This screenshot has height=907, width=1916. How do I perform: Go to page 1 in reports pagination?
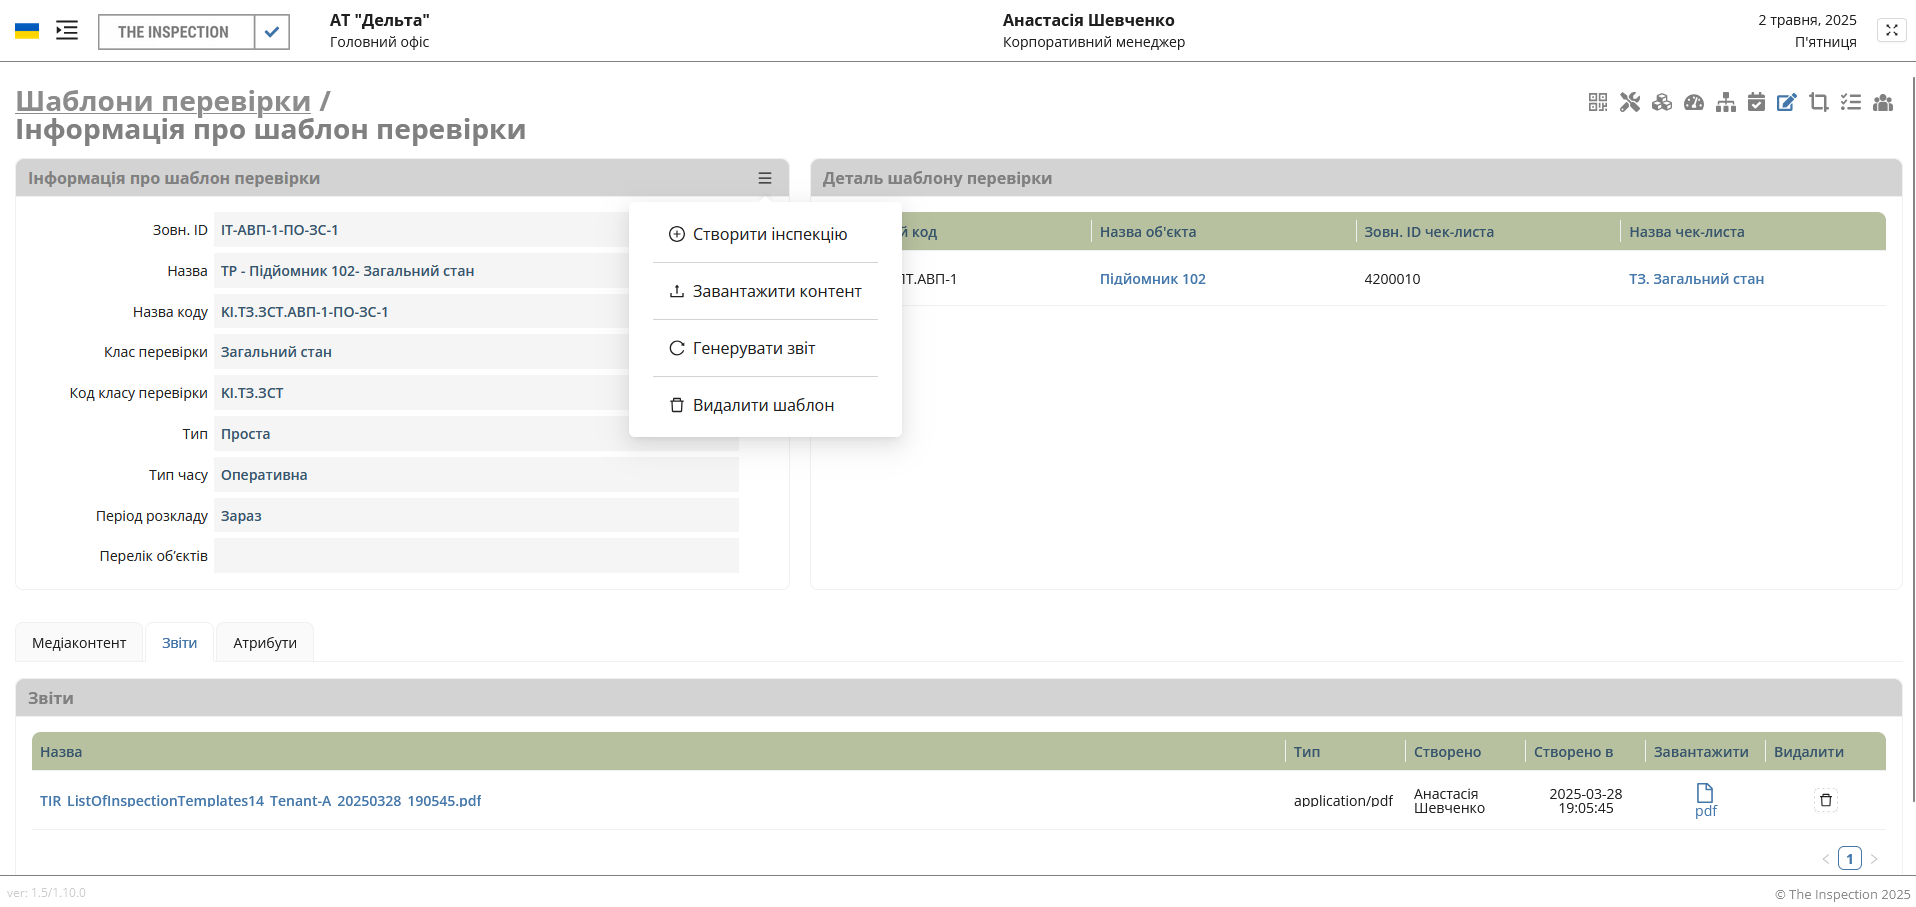coord(1850,858)
